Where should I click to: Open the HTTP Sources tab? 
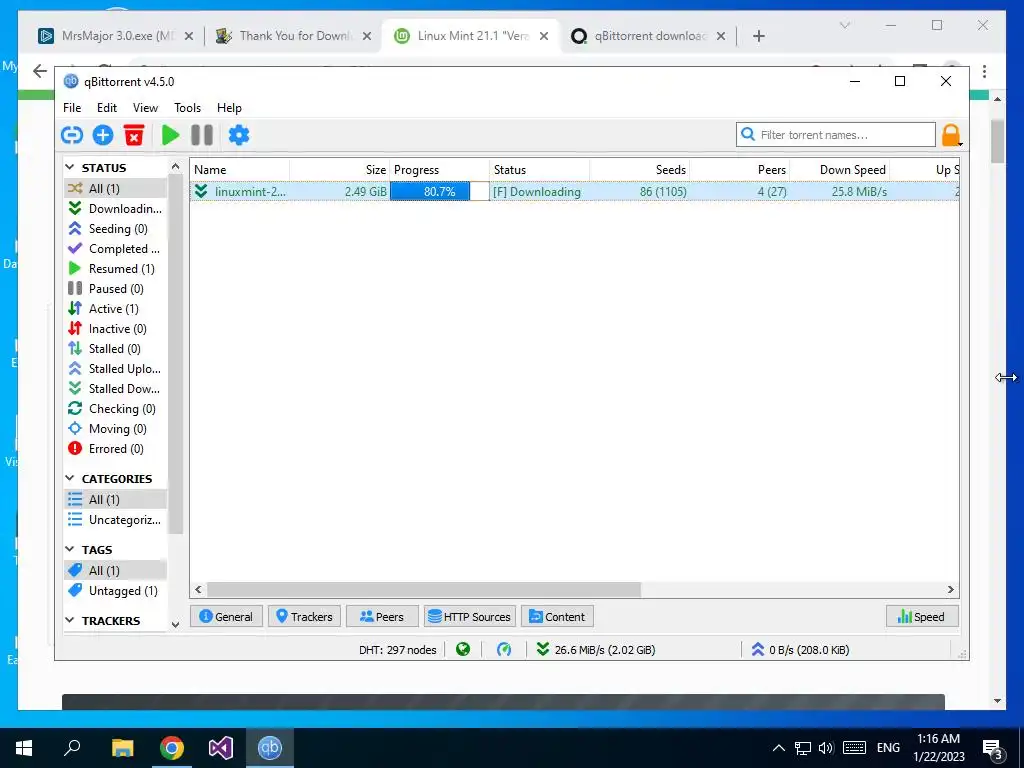[x=470, y=616]
